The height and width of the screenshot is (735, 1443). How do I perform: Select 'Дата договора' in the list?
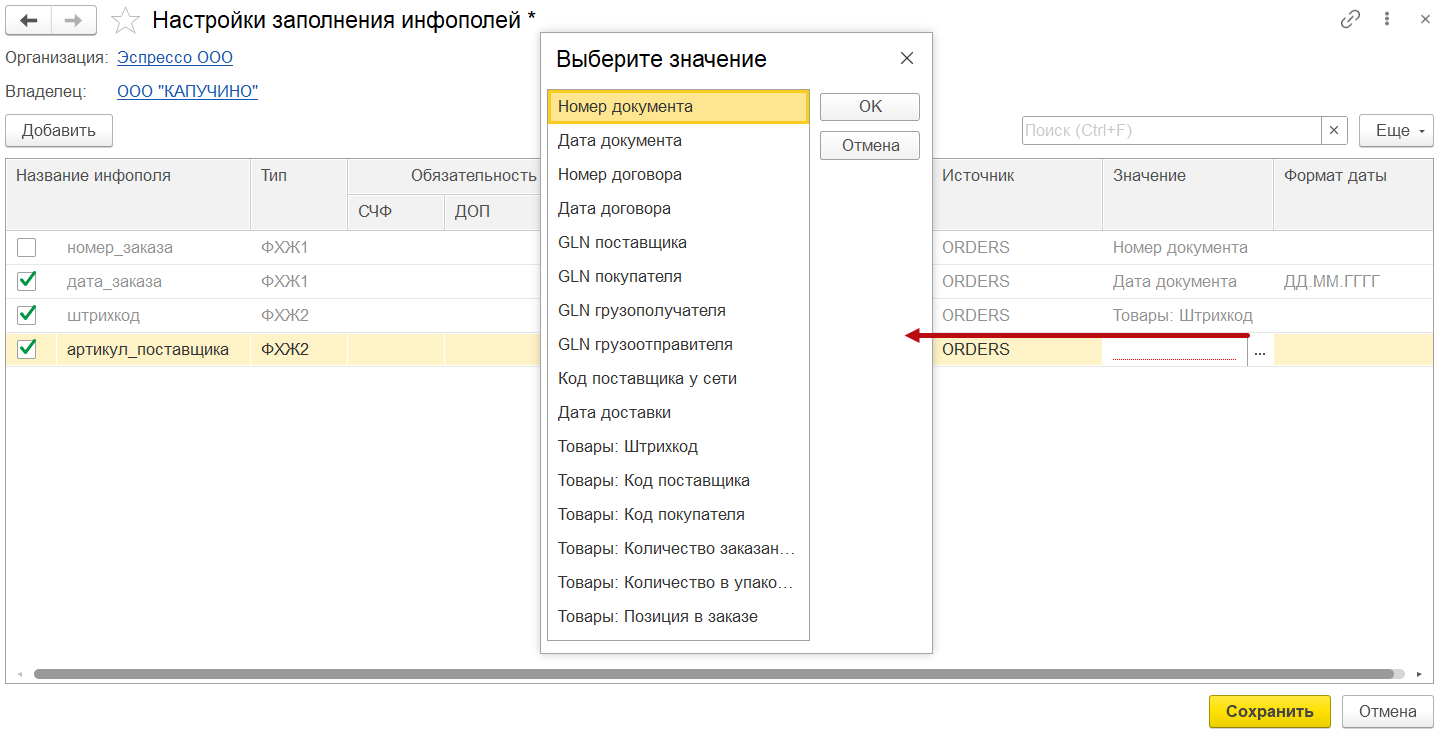678,208
